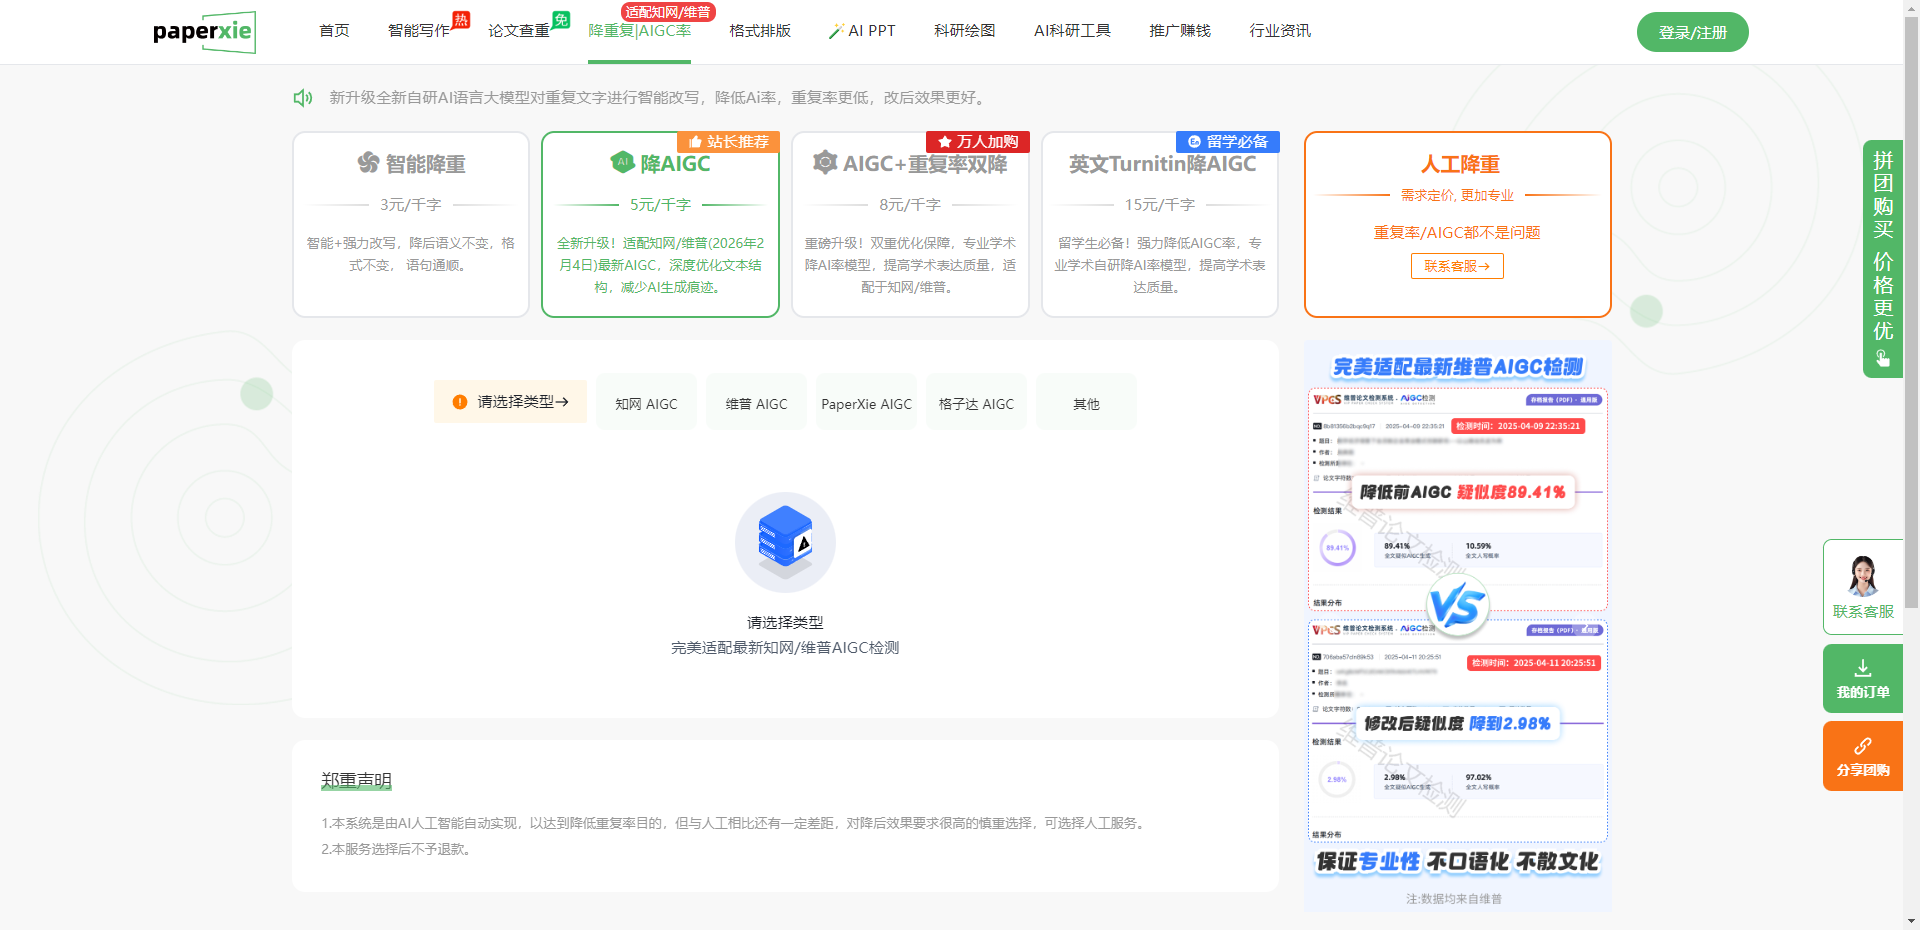The height and width of the screenshot is (930, 1920).
Task: Click the 联系客服 button in 人工降重 card
Action: (x=1457, y=266)
